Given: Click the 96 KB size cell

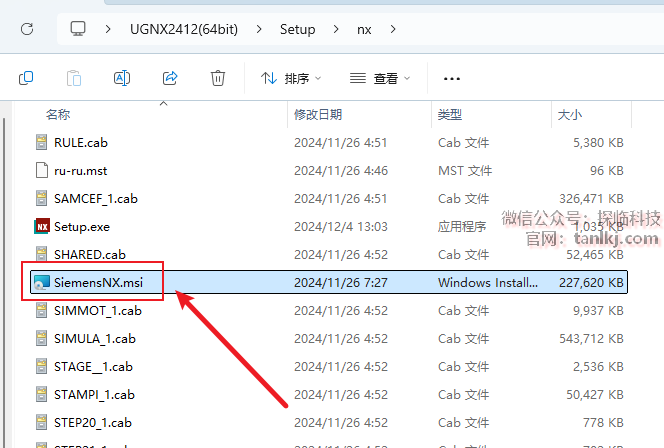Looking at the screenshot, I should point(607,171).
